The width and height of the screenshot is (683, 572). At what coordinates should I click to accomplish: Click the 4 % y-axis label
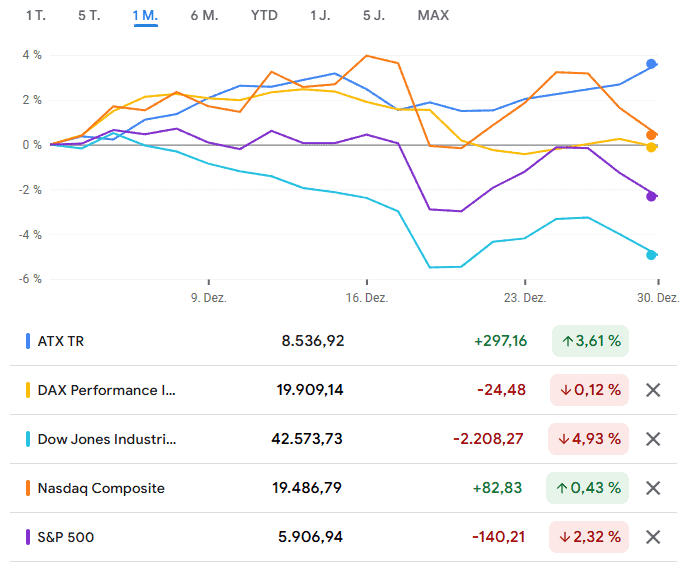coord(32,55)
